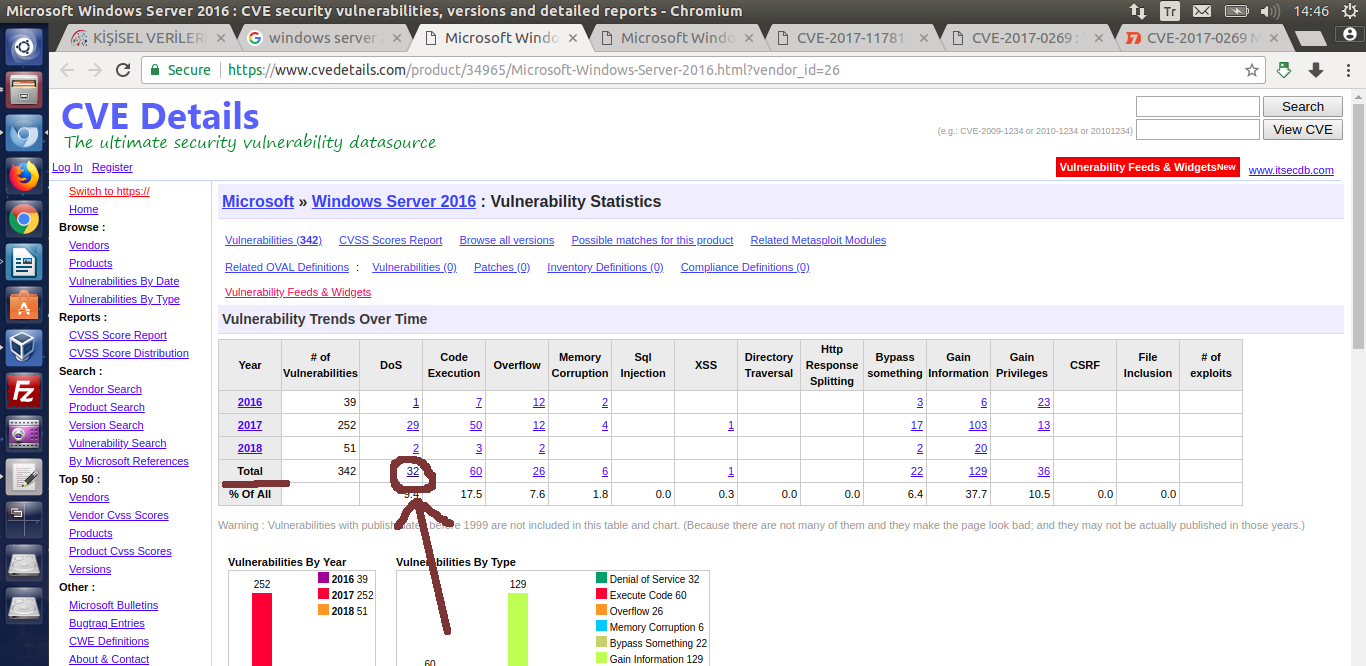The image size is (1366, 666).
Task: Open the Vulnerabilities (342) link
Action: click(x=273, y=240)
